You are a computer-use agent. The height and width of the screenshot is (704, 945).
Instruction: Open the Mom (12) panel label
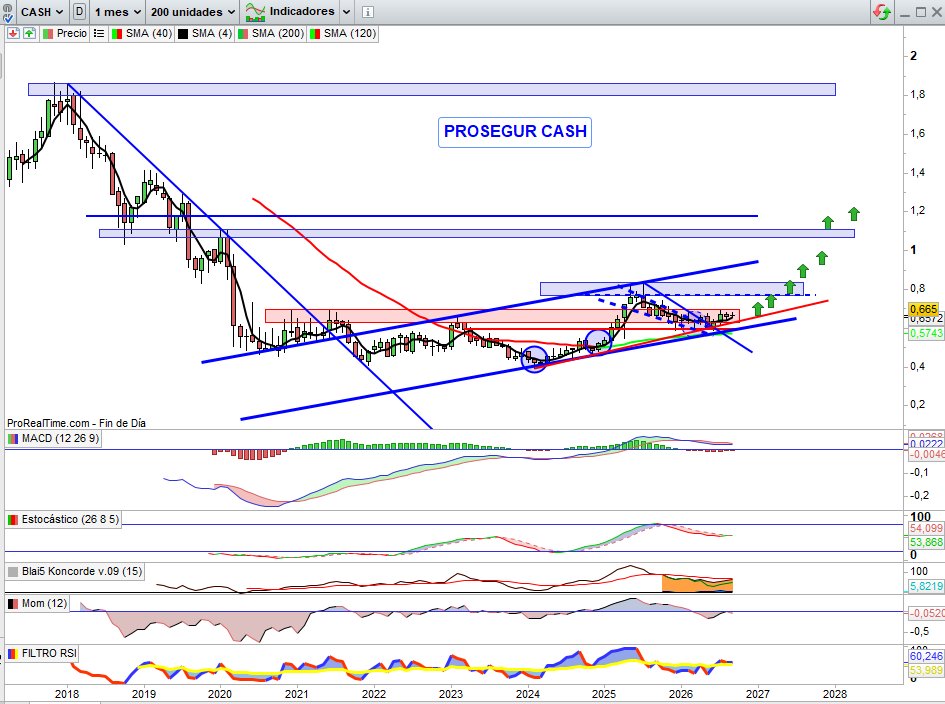44,603
